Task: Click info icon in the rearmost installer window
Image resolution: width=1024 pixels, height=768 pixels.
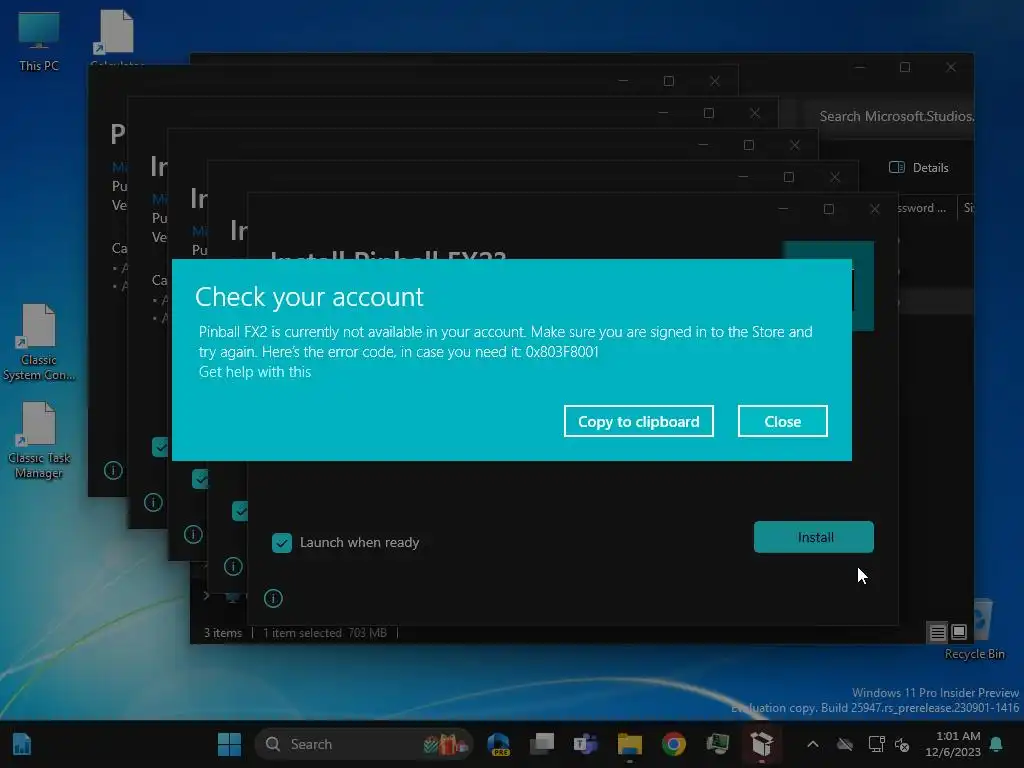Action: (x=113, y=470)
